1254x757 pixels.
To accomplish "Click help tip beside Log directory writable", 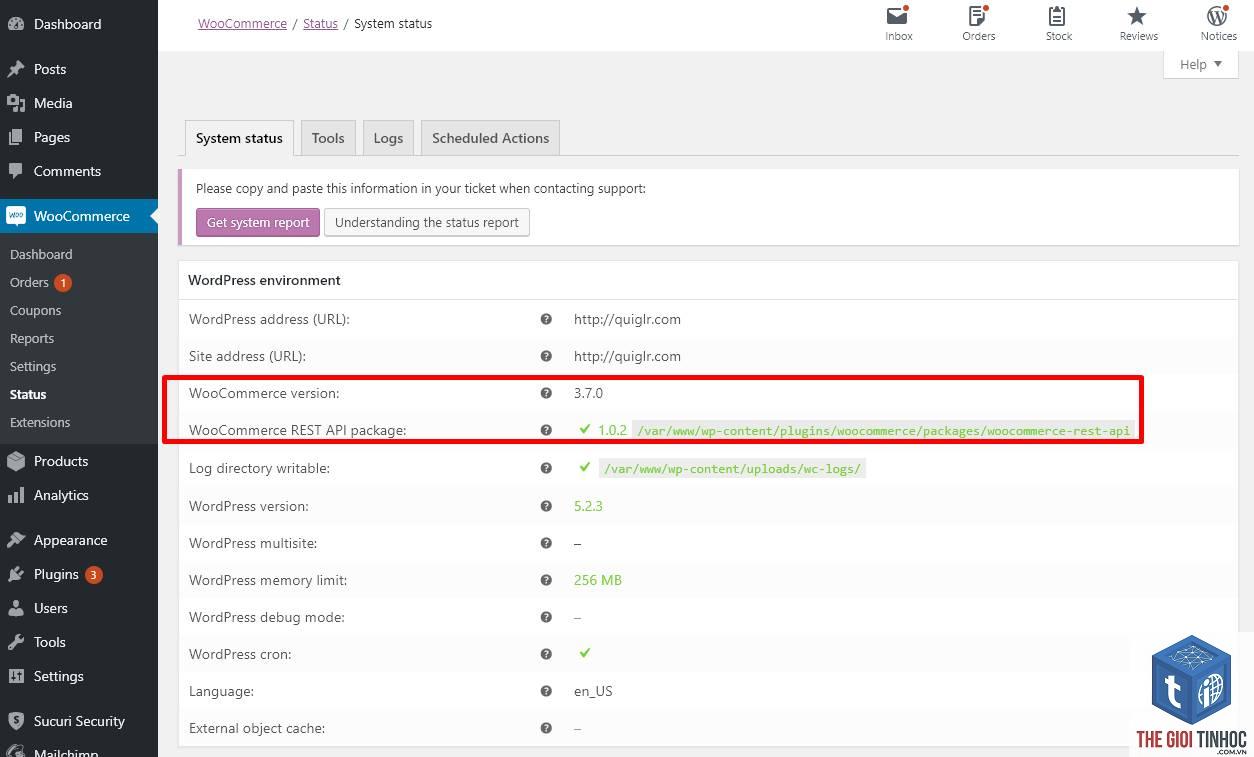I will point(546,468).
